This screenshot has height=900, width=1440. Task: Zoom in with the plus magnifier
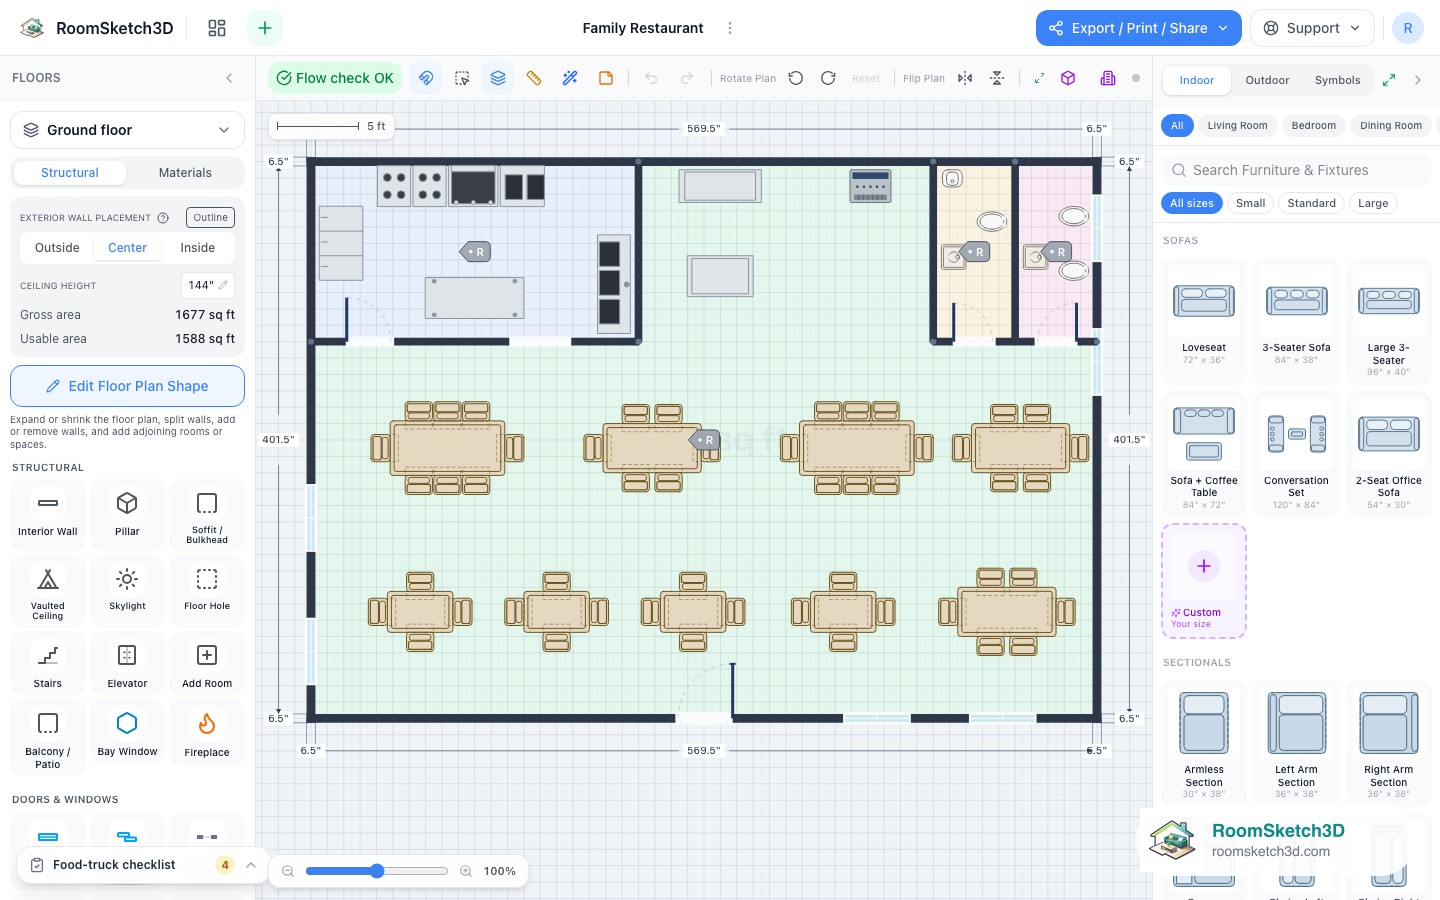pos(466,871)
